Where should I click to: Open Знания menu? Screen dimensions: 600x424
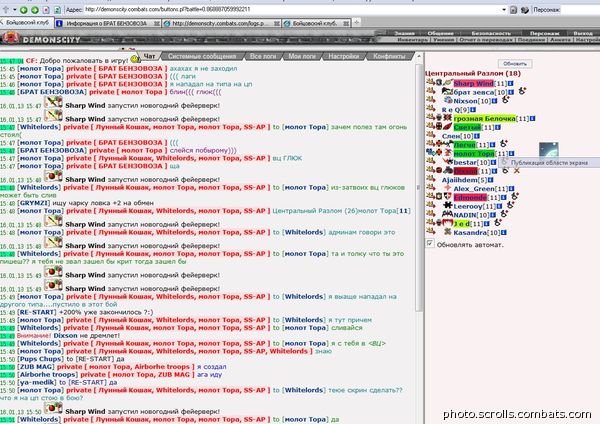point(404,33)
